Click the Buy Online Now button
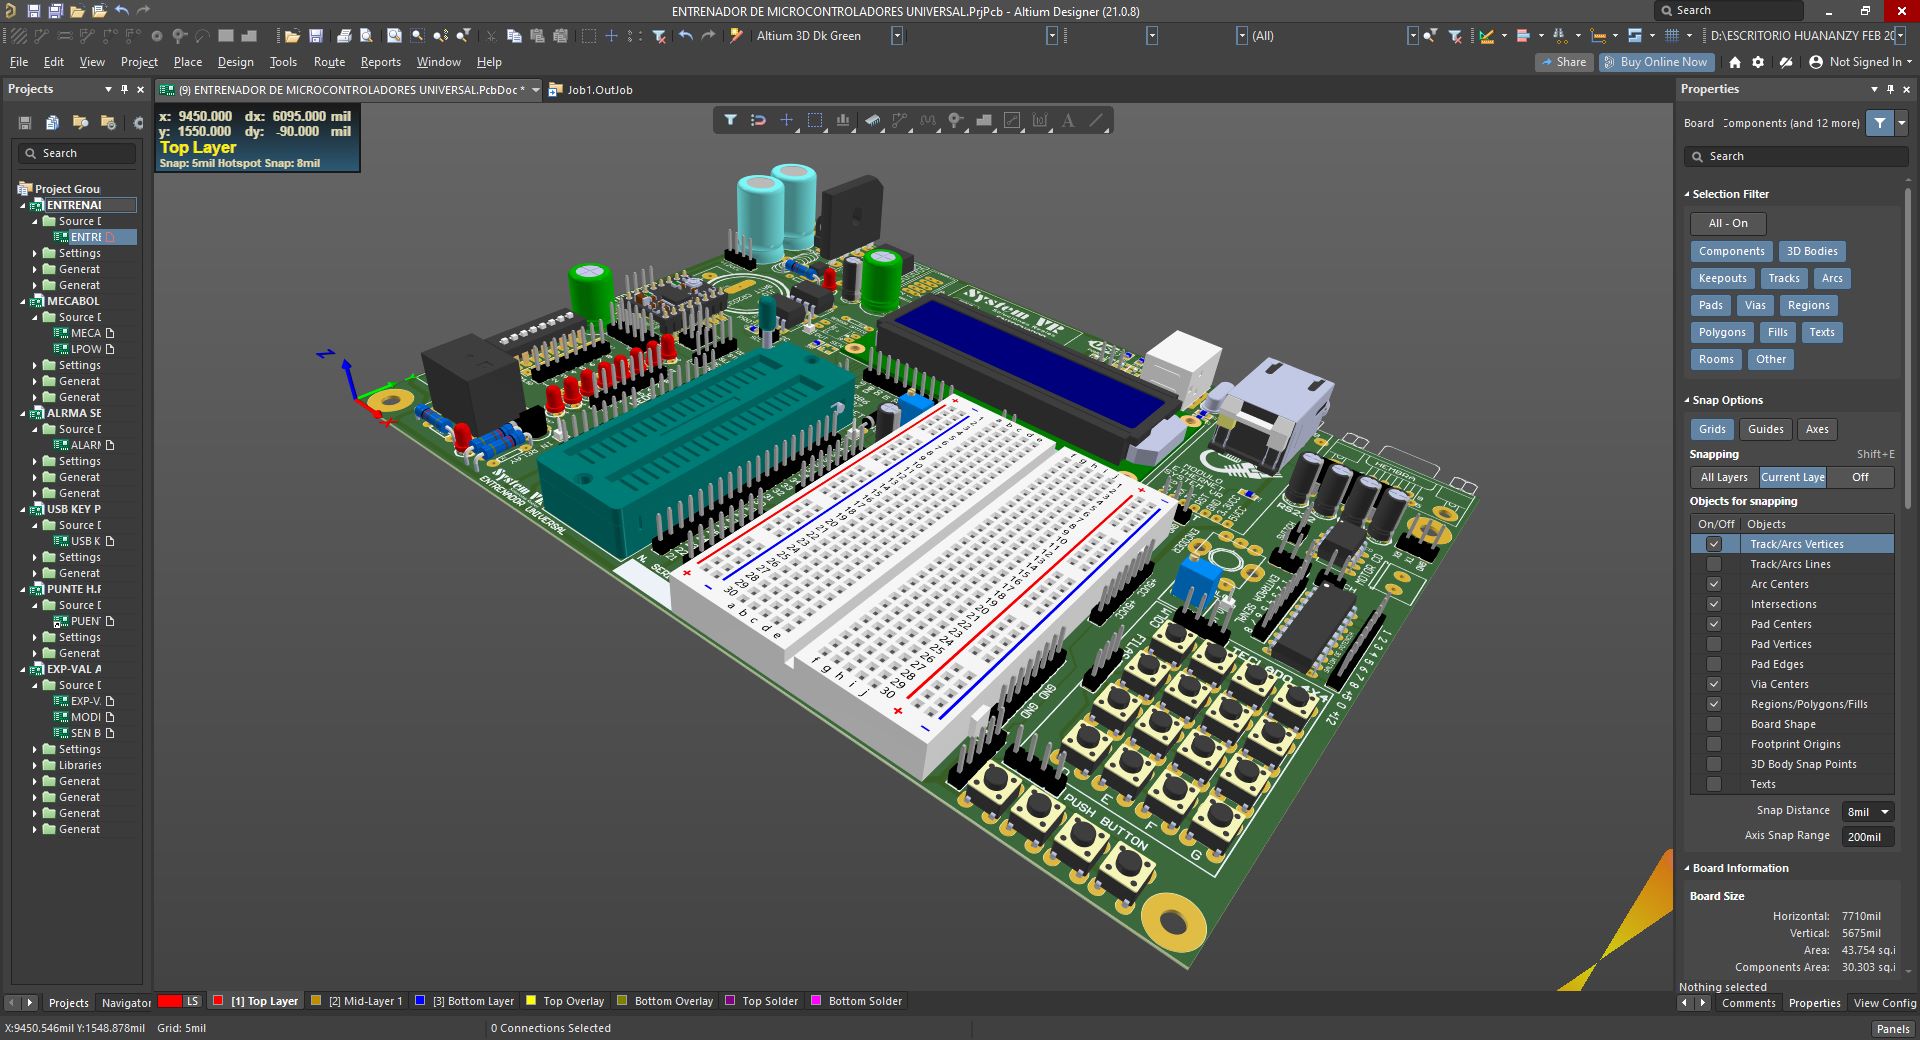 [x=1656, y=62]
